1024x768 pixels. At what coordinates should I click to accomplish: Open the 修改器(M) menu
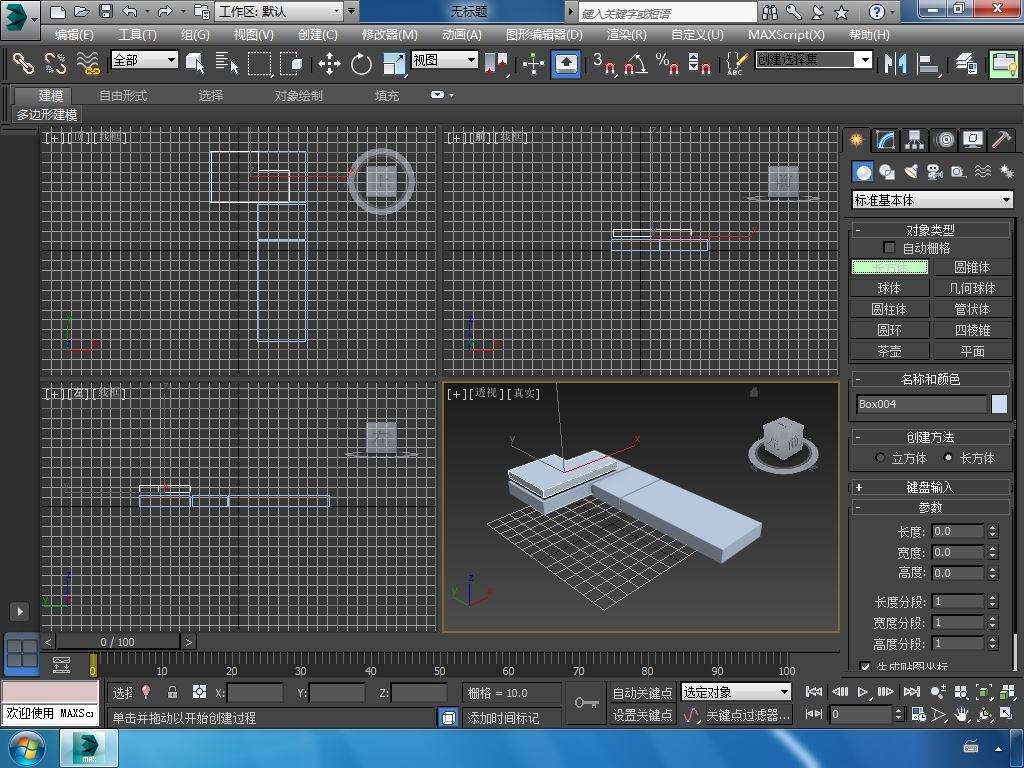(x=390, y=35)
